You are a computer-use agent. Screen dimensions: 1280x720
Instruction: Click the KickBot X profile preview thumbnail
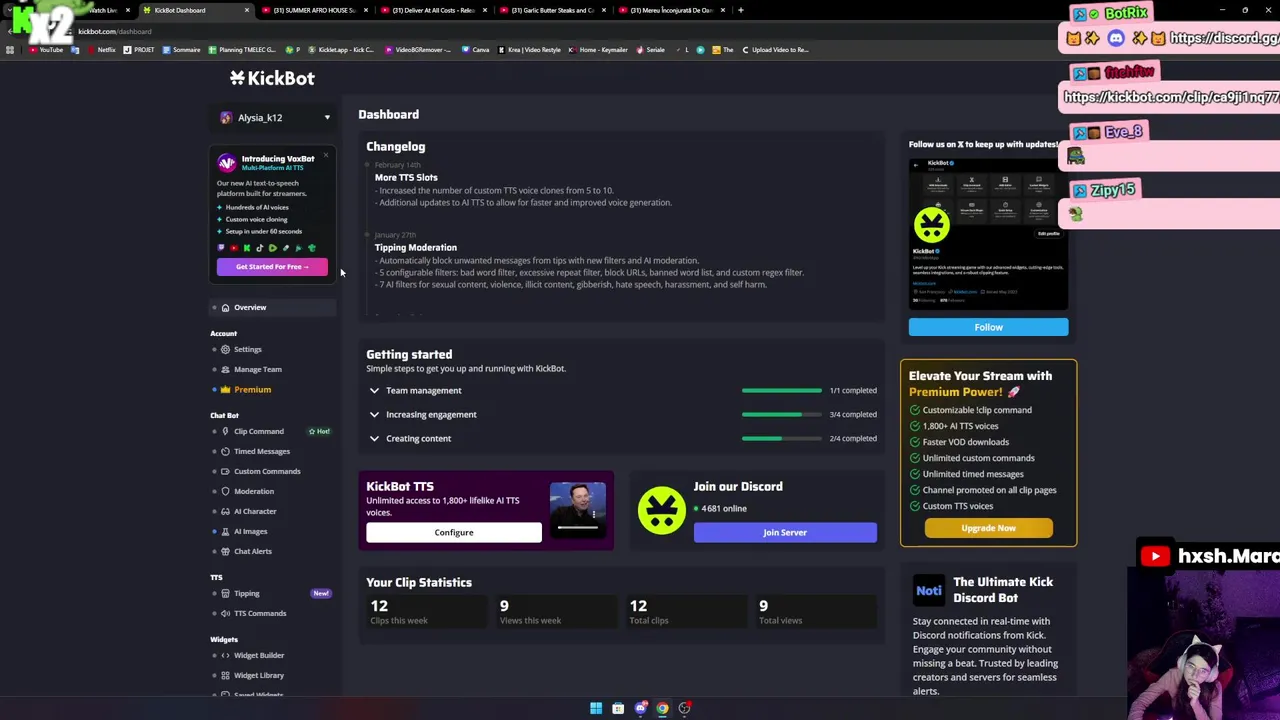click(988, 232)
